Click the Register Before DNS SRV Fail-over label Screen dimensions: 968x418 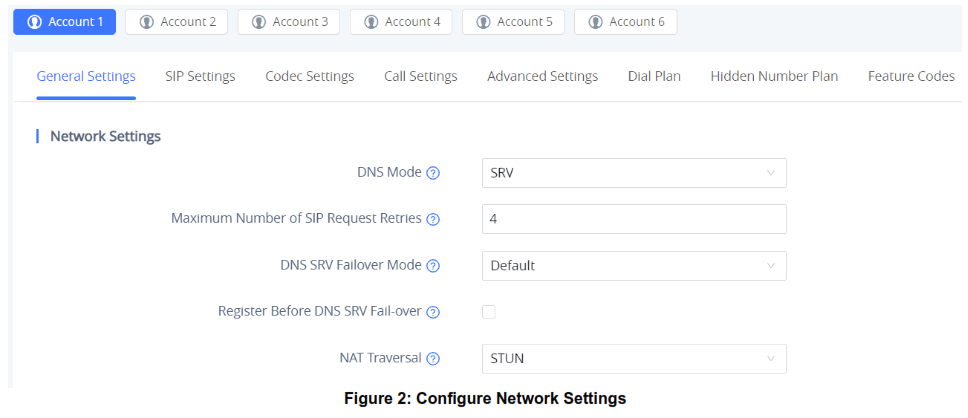pos(320,312)
